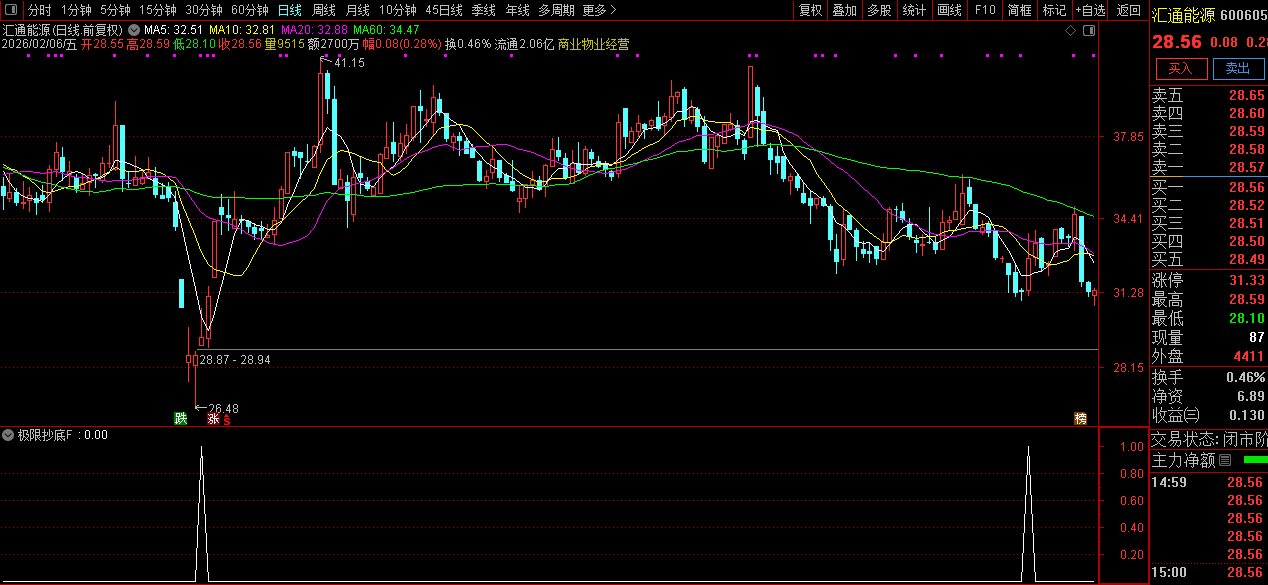Viewport: 1268px width, 585px height.
Task: Expand the 极限抄底F indicator dropdown
Action: pyautogui.click(x=9, y=436)
